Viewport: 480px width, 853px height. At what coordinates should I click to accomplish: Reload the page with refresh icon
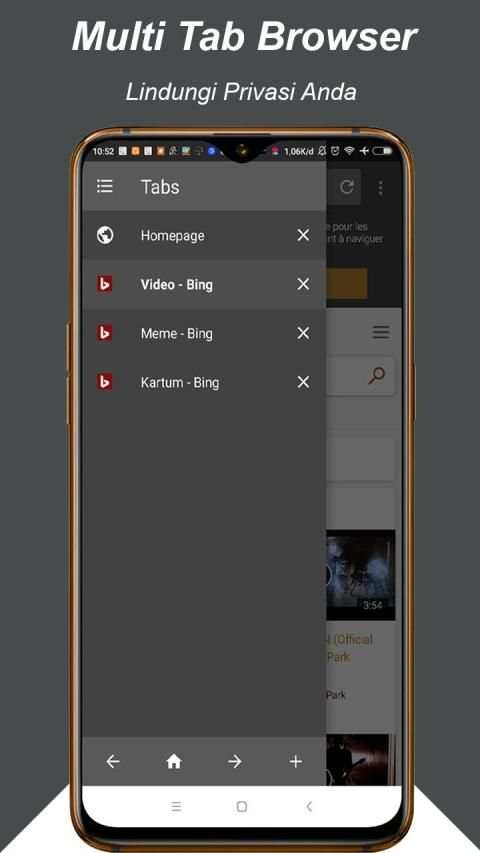coord(347,187)
